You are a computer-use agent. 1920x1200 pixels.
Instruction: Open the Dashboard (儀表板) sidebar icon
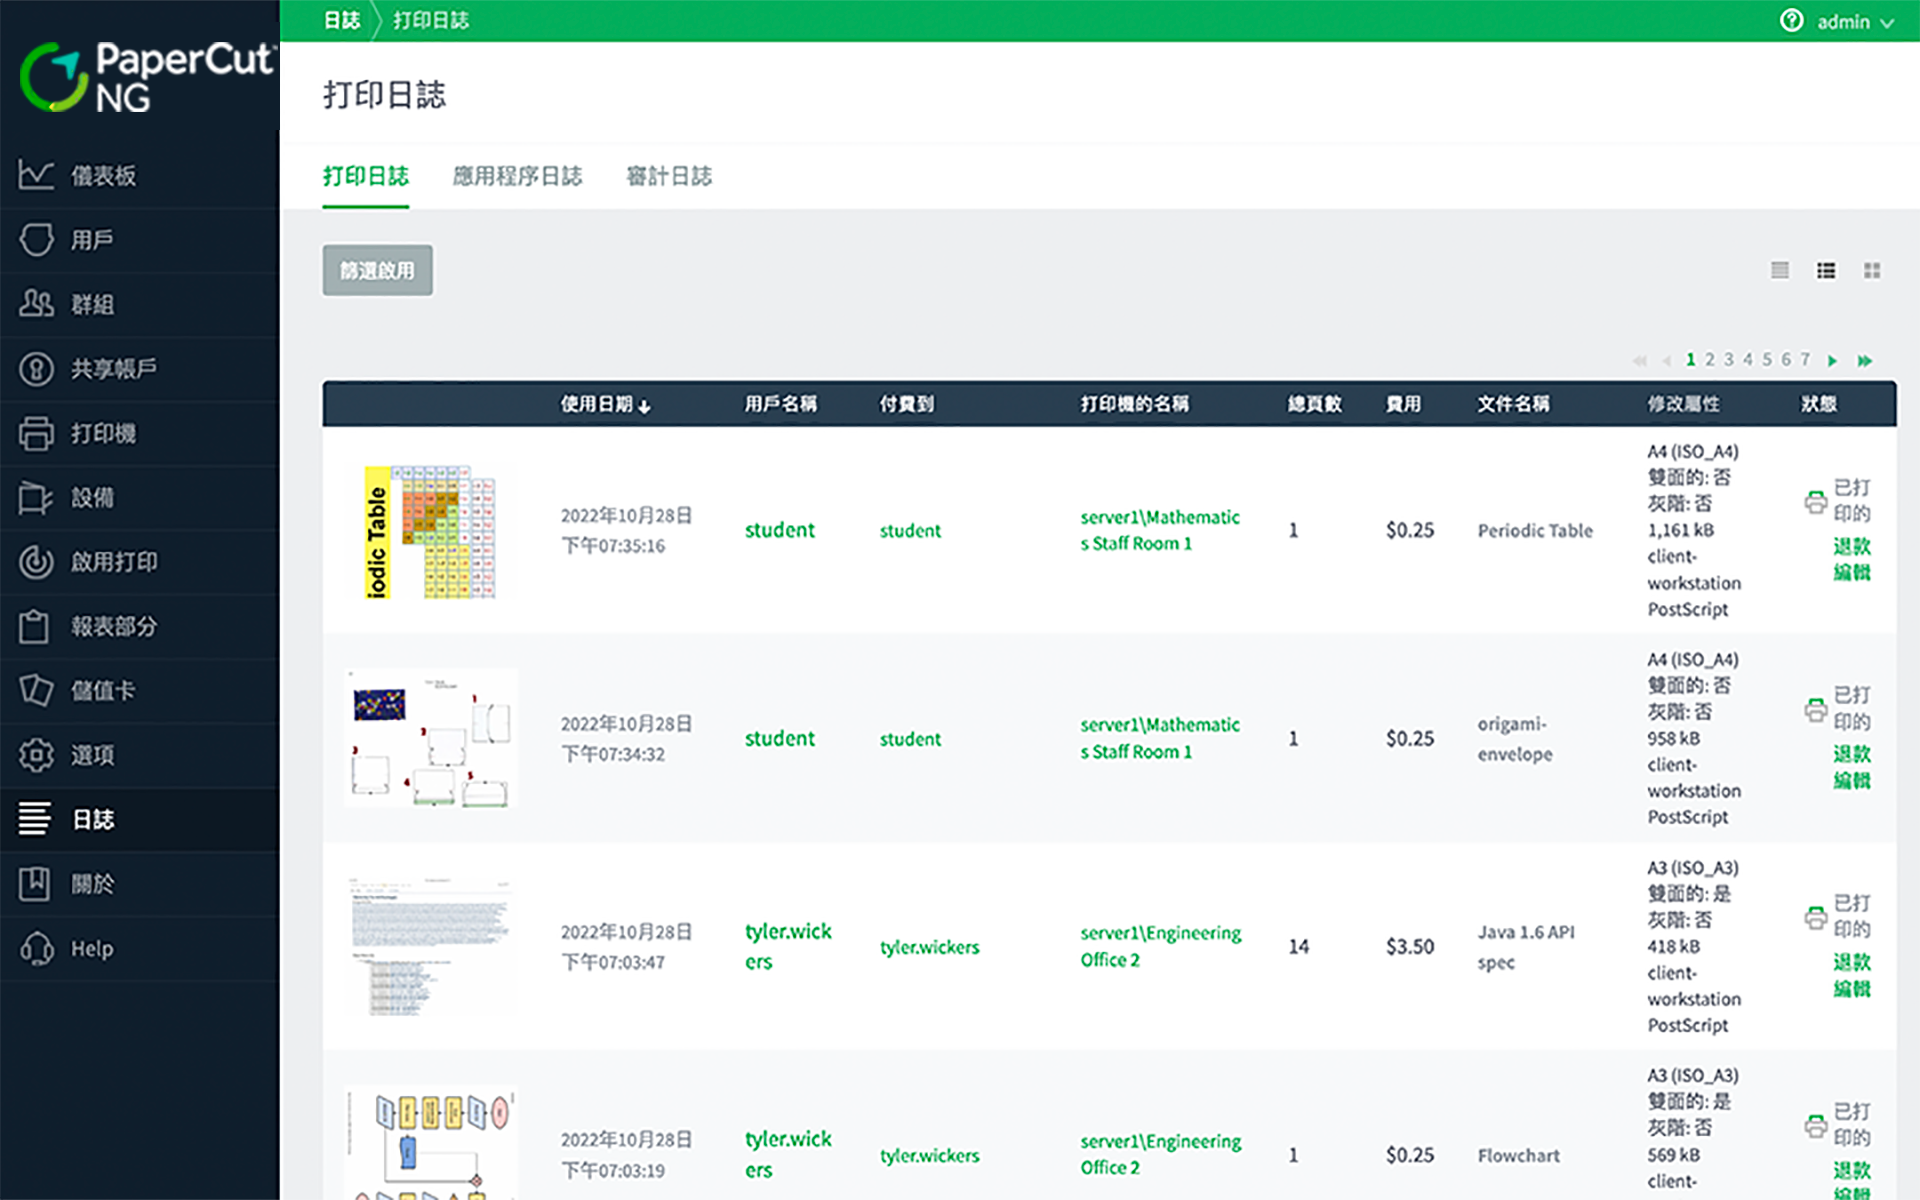point(36,175)
